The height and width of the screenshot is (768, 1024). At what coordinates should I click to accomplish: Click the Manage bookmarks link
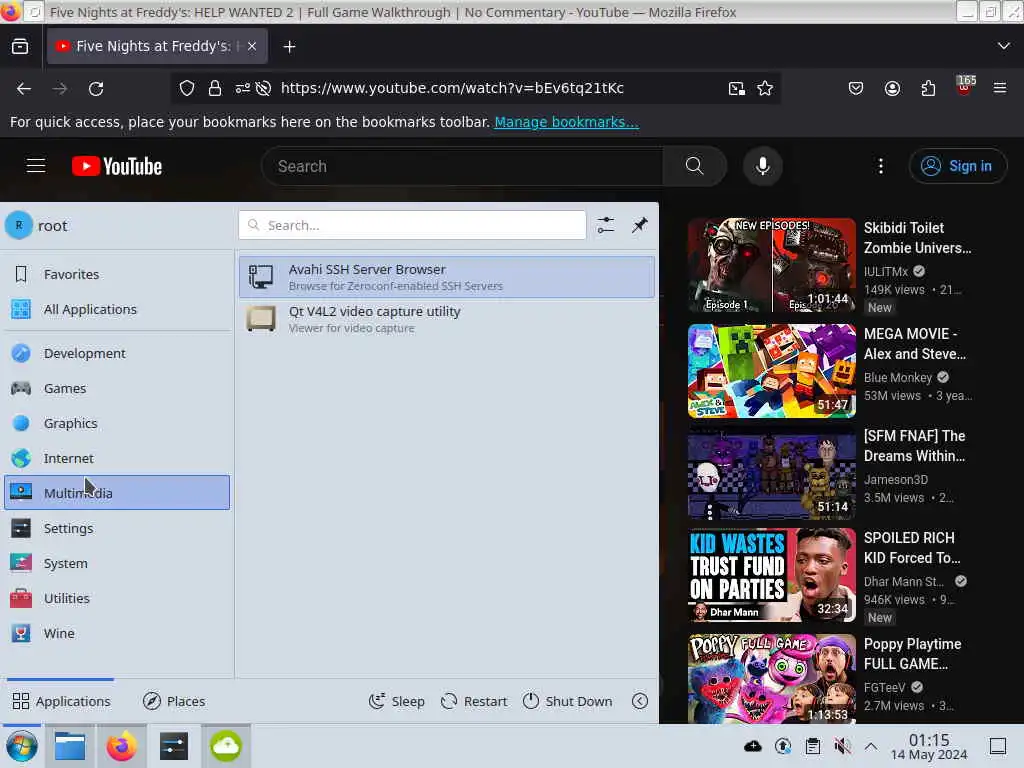tap(566, 122)
